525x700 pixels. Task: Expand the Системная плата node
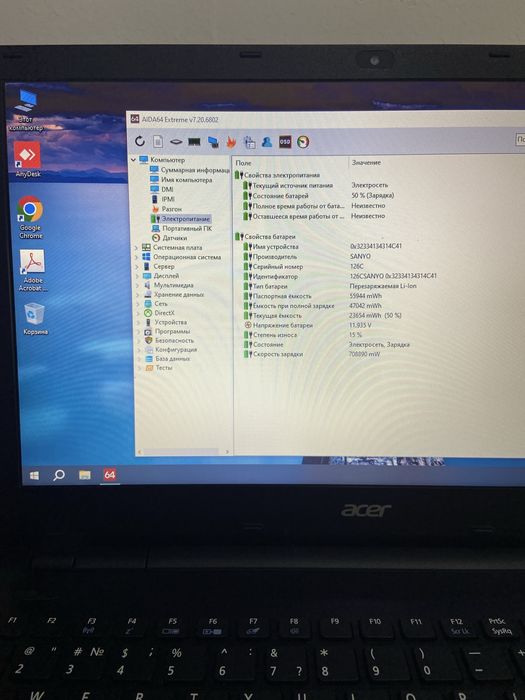tap(137, 247)
